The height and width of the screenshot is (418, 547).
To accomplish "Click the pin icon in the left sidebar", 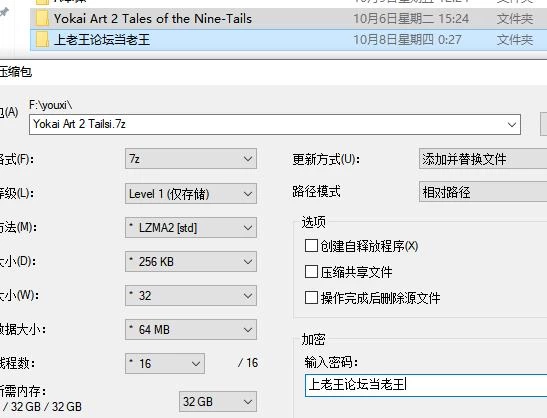I will click(x=4, y=13).
